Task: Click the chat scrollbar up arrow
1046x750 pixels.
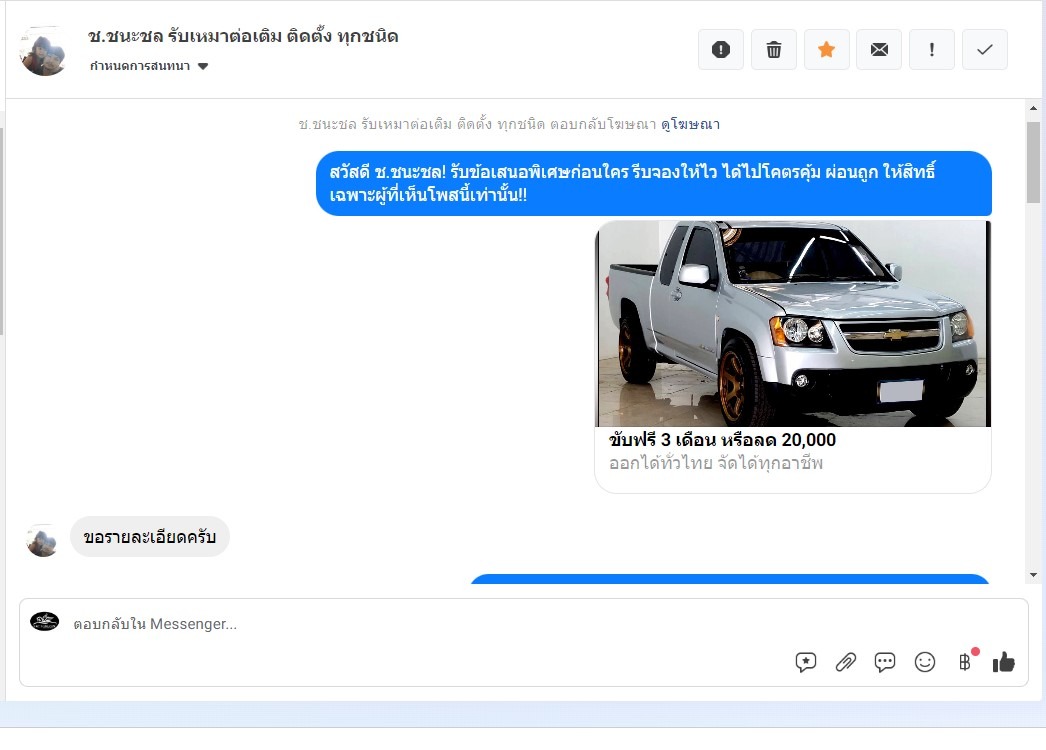Action: 1033,108
